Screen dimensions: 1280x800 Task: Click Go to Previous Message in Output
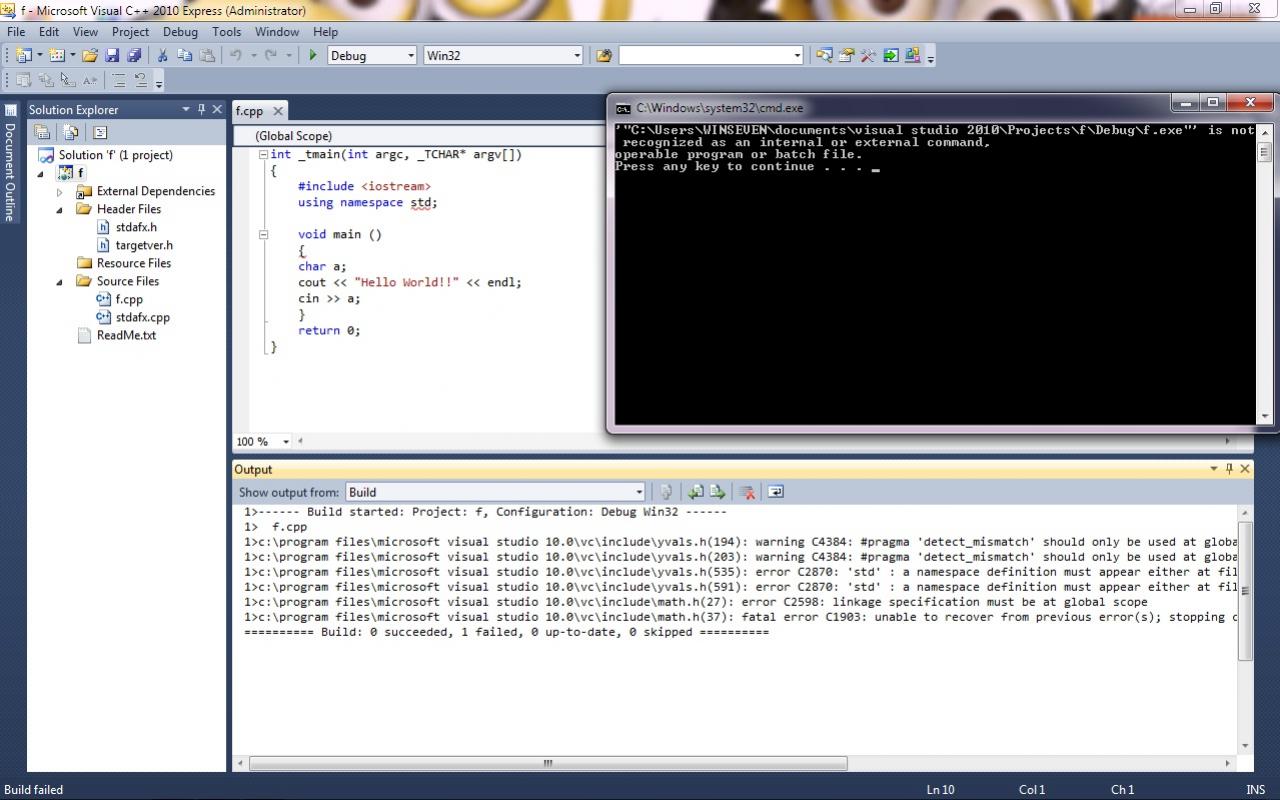695,492
